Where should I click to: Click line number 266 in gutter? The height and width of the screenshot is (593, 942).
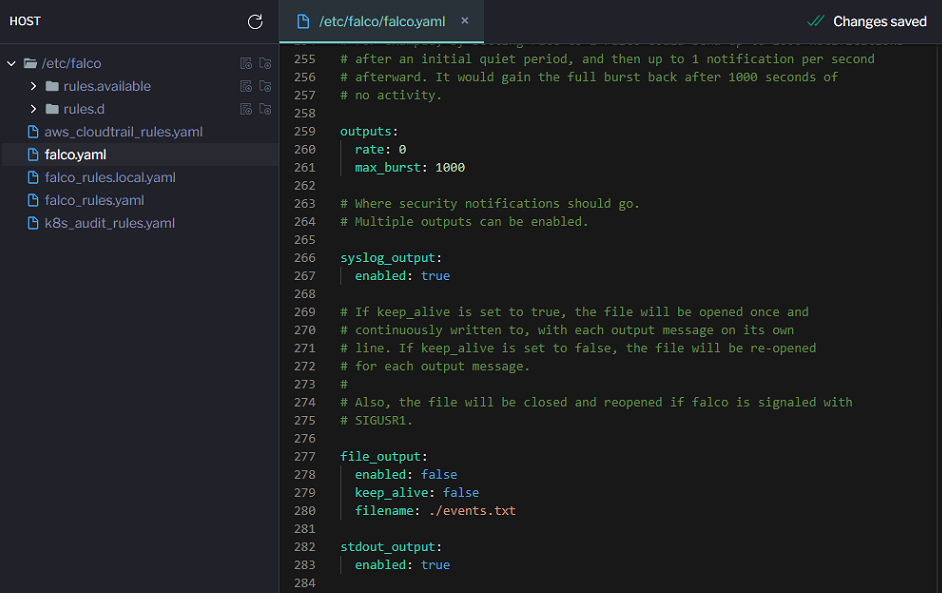click(305, 258)
